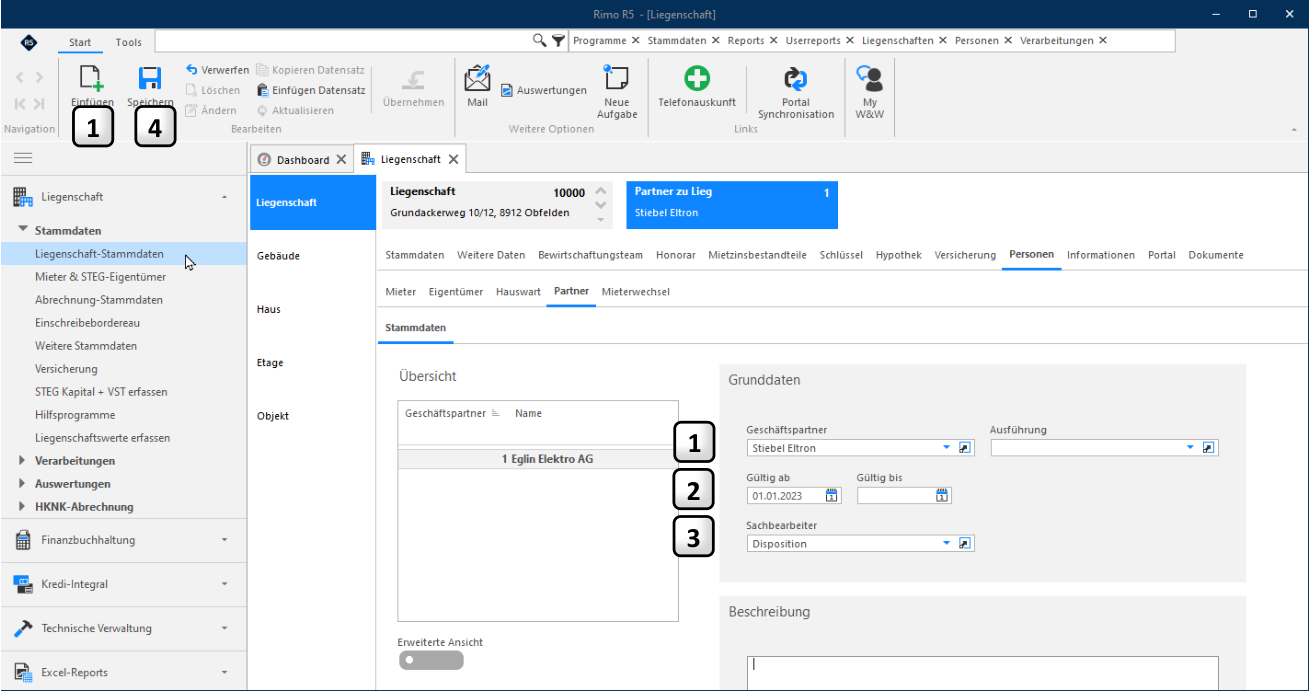
Task: Click the Einfügen new record icon
Action: [92, 80]
